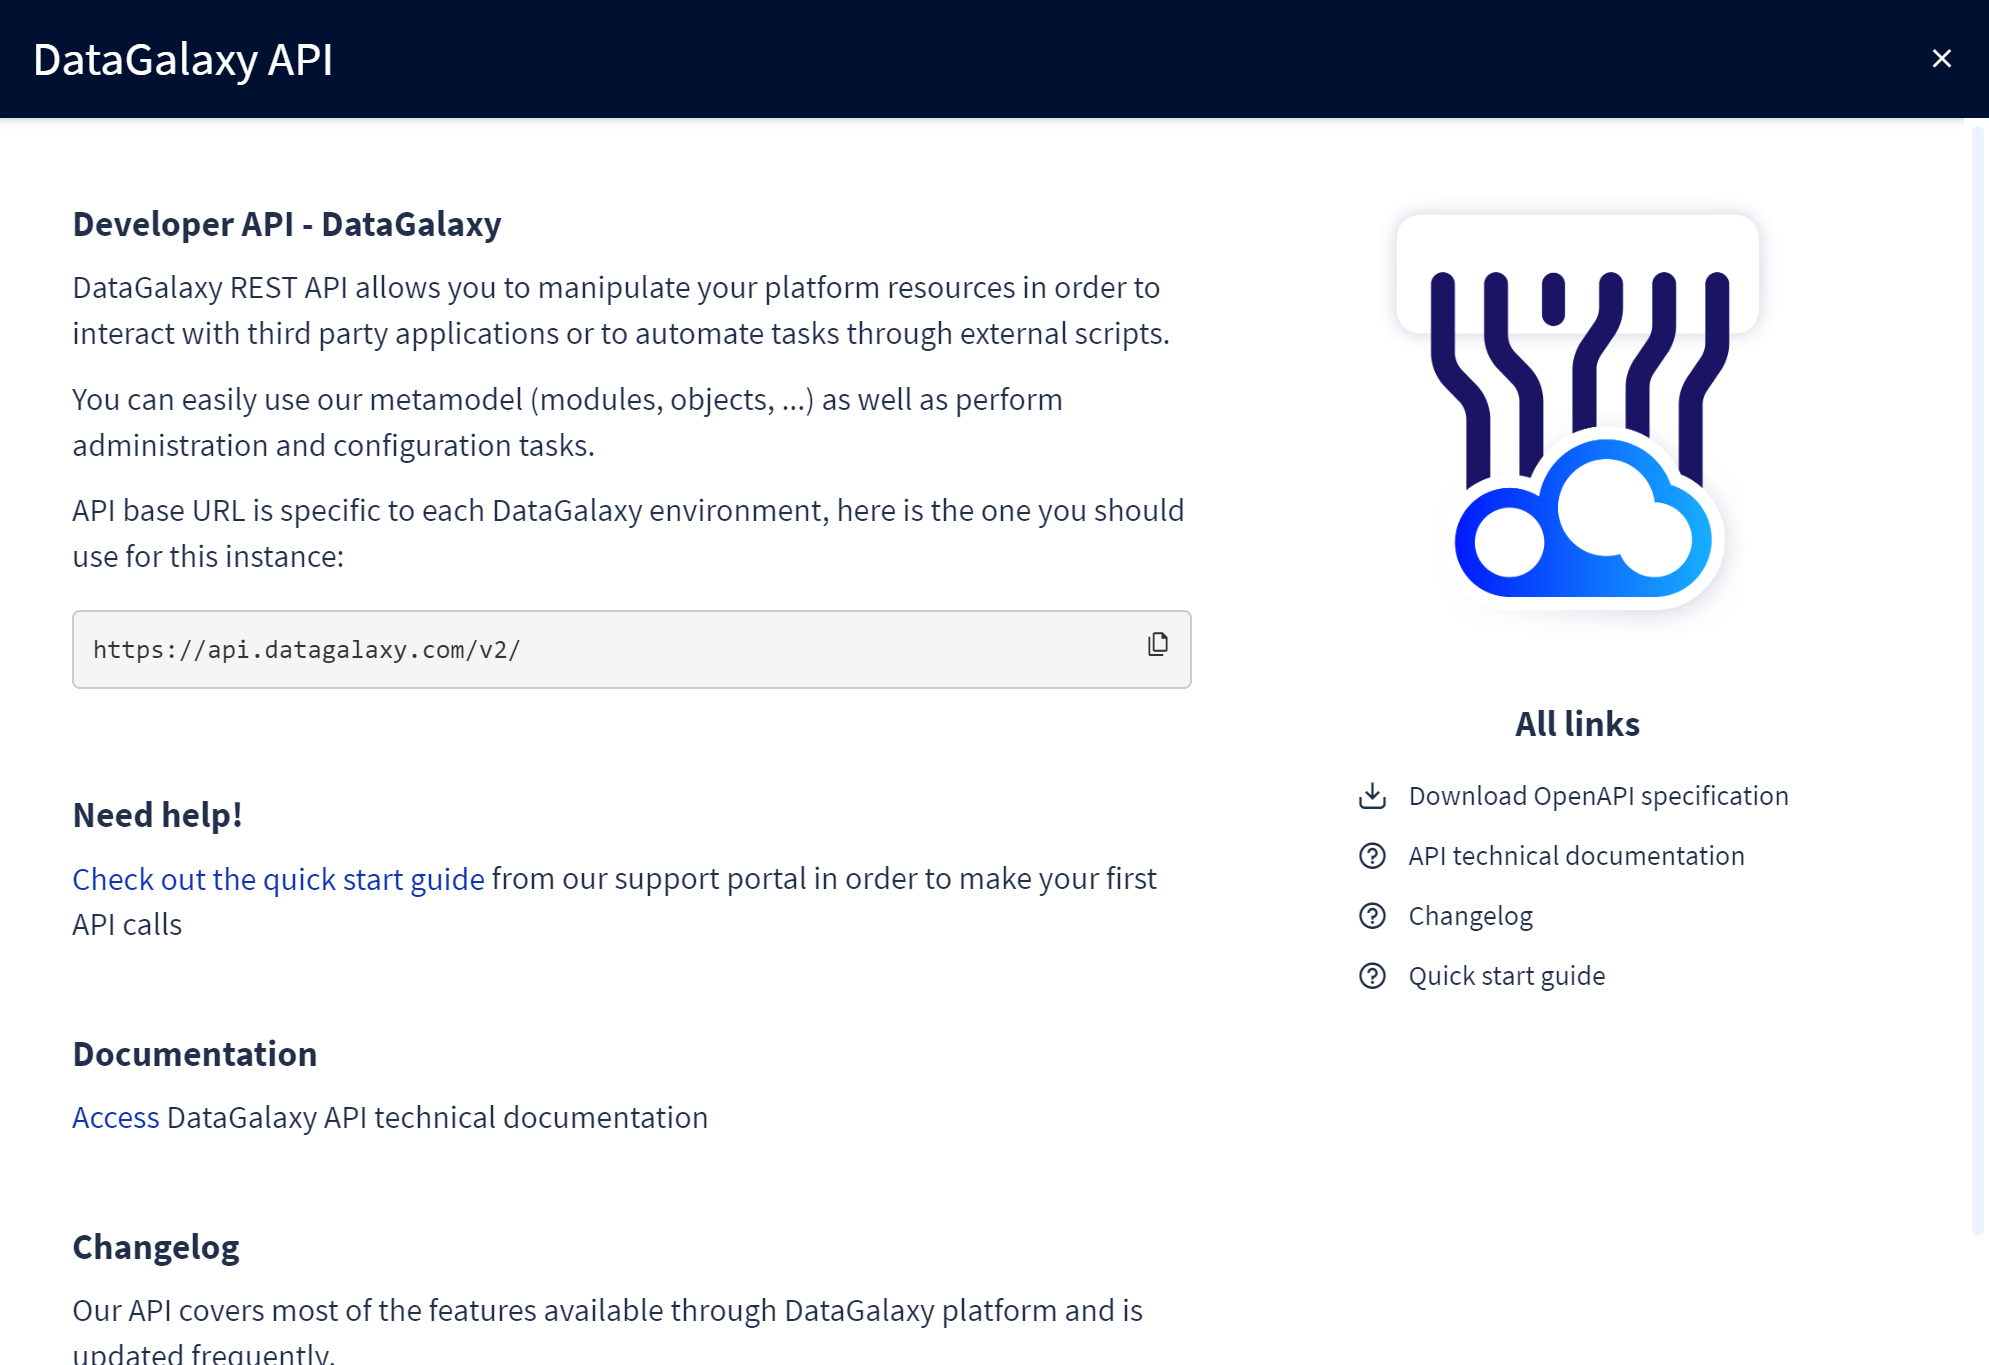Click the help icon beside API technical documentation
1989x1365 pixels.
[1372, 856]
